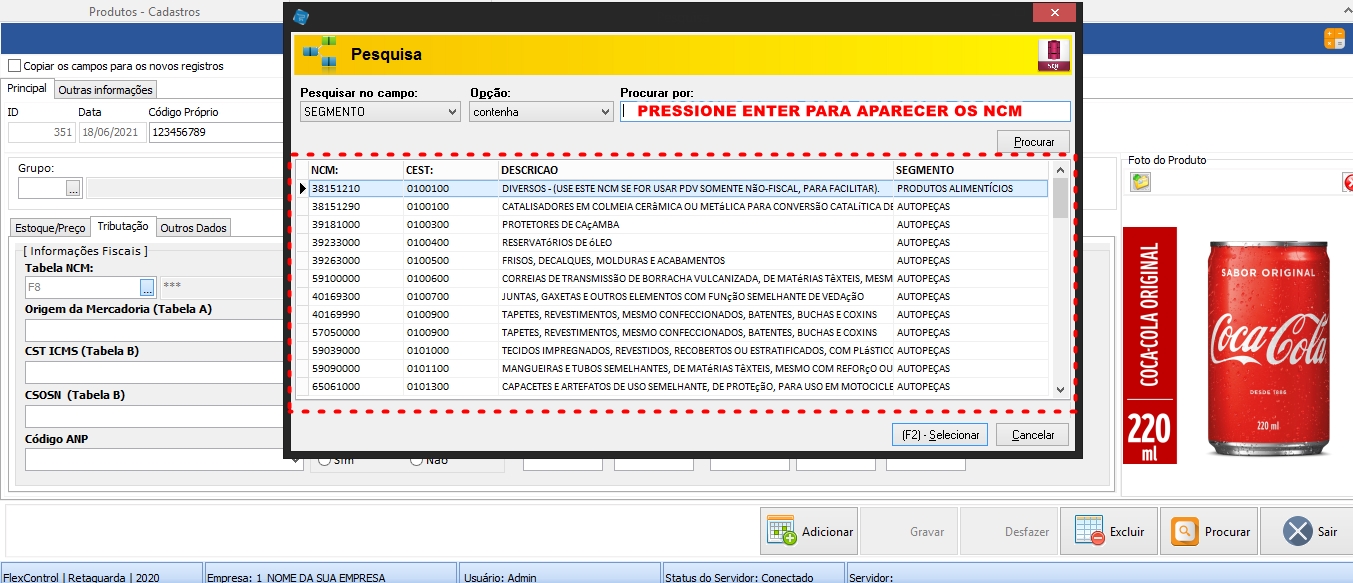Switch to the 'Outros Dados' tab

point(194,228)
